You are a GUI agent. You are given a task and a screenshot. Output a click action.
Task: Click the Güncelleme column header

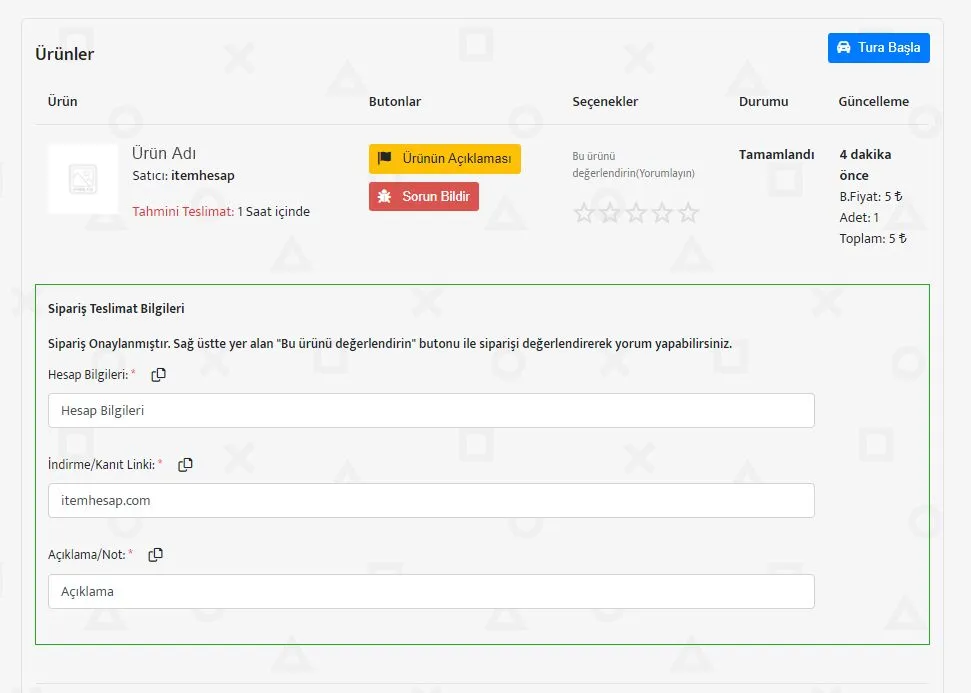pyautogui.click(x=873, y=102)
